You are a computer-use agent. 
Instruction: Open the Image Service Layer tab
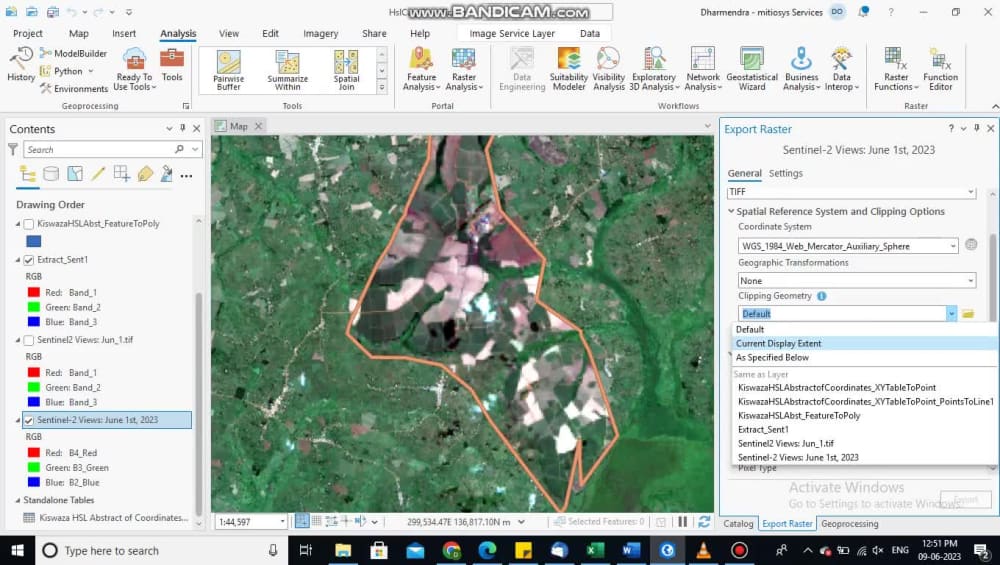click(x=512, y=34)
